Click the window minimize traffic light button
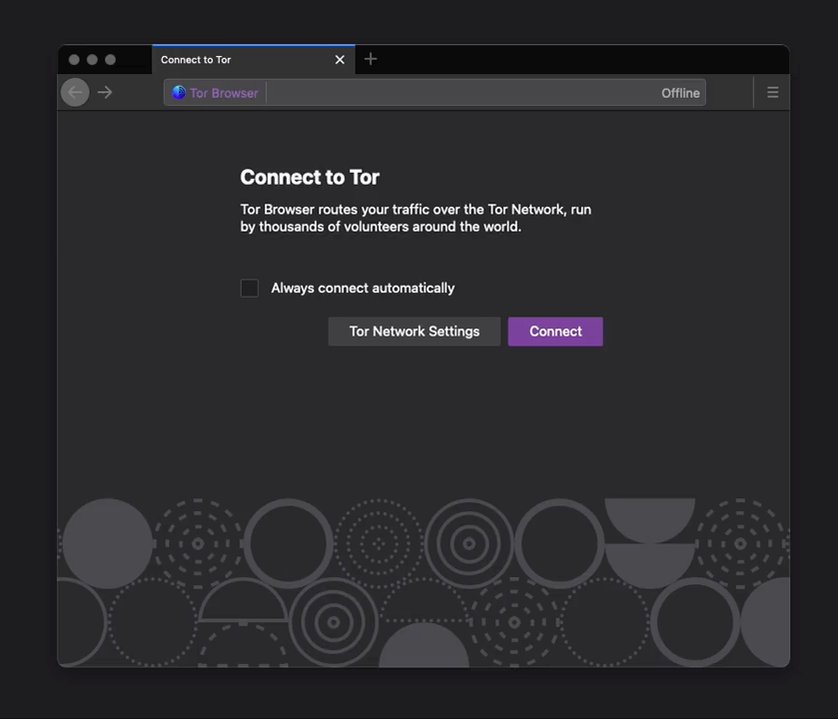 pyautogui.click(x=92, y=59)
